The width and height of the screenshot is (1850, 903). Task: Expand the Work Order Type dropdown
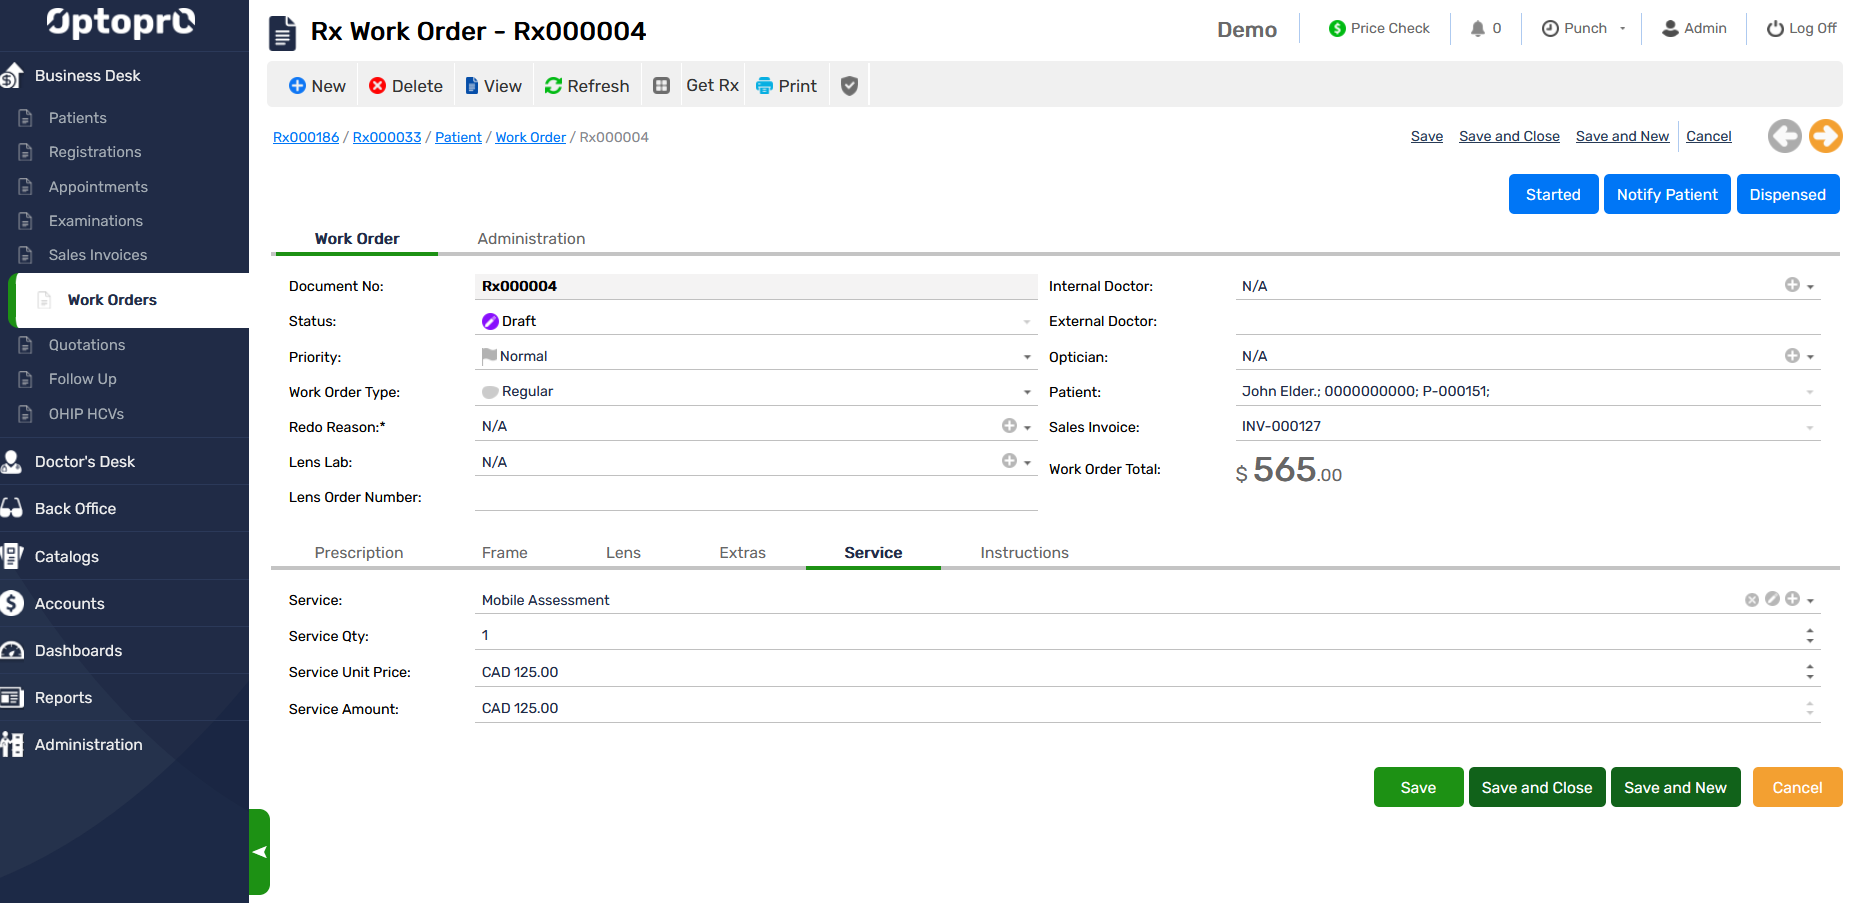(x=1027, y=392)
